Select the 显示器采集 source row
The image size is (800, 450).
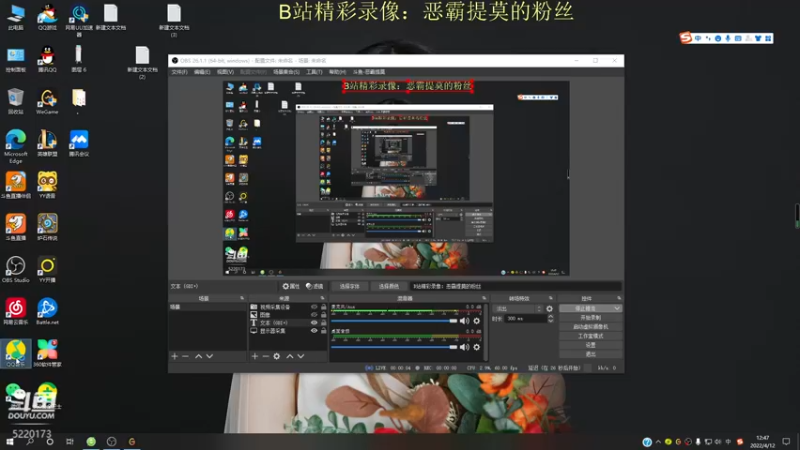[288, 331]
